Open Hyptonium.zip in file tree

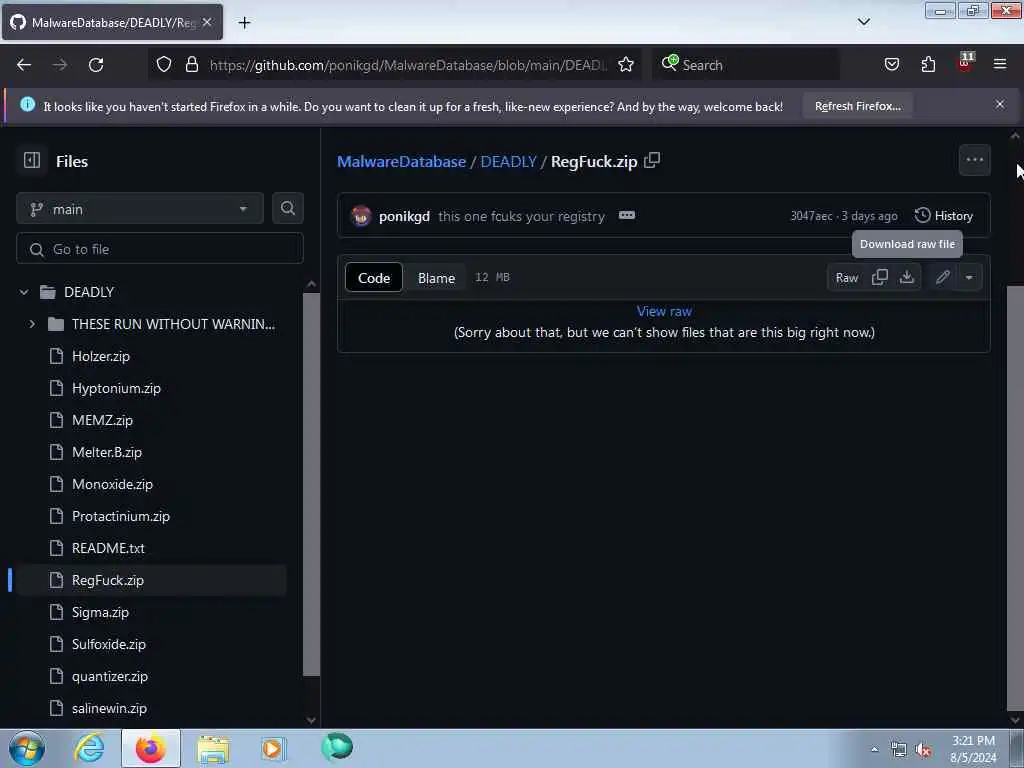[116, 388]
